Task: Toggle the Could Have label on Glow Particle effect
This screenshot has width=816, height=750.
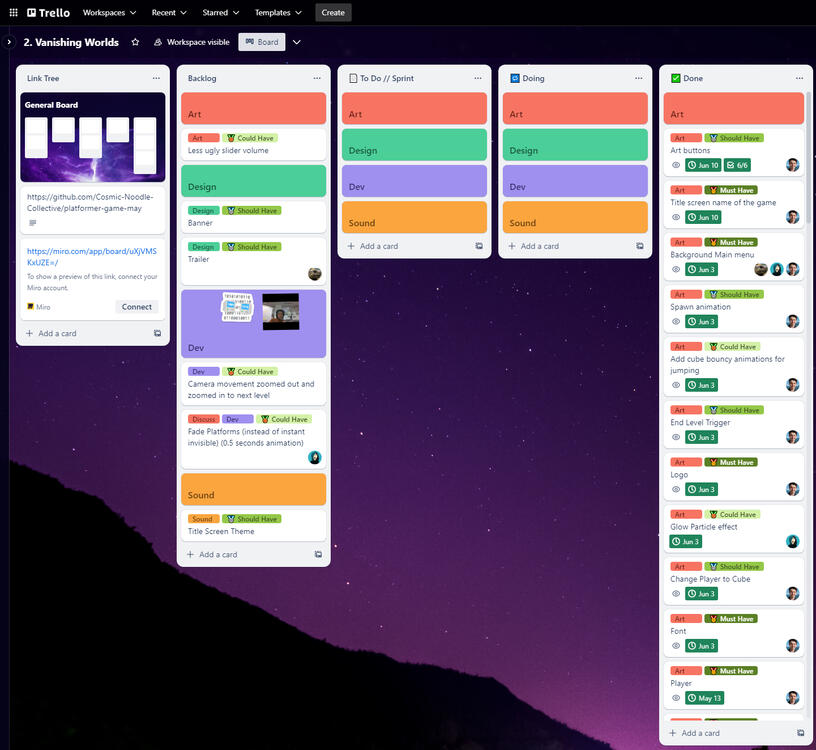Action: click(x=732, y=515)
